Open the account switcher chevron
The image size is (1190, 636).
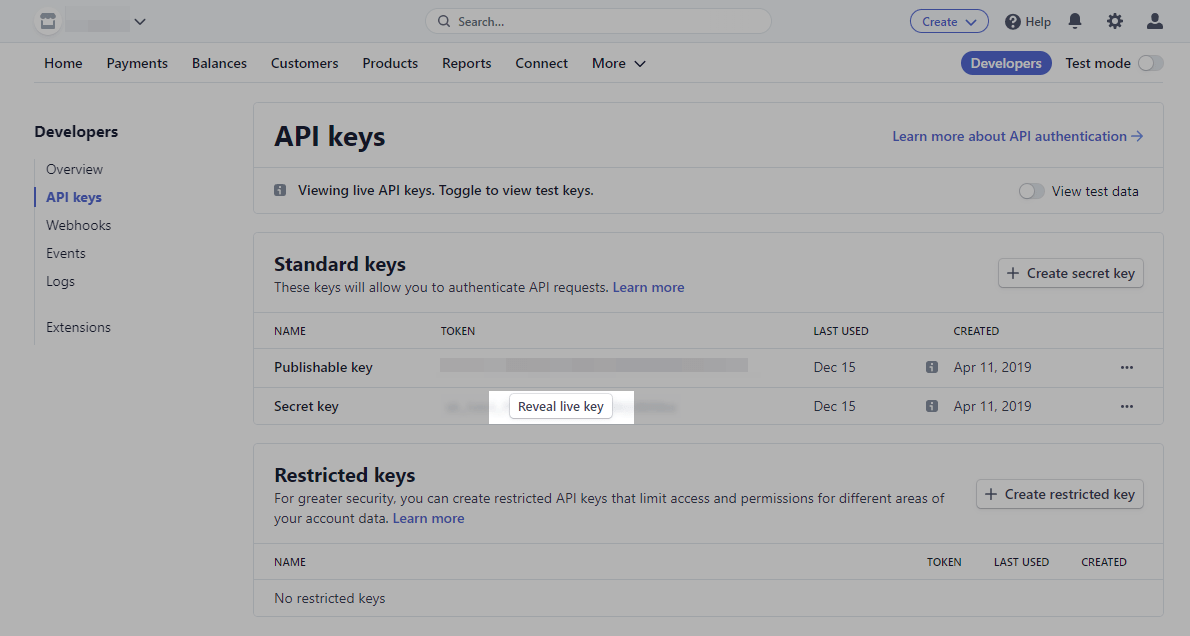140,21
